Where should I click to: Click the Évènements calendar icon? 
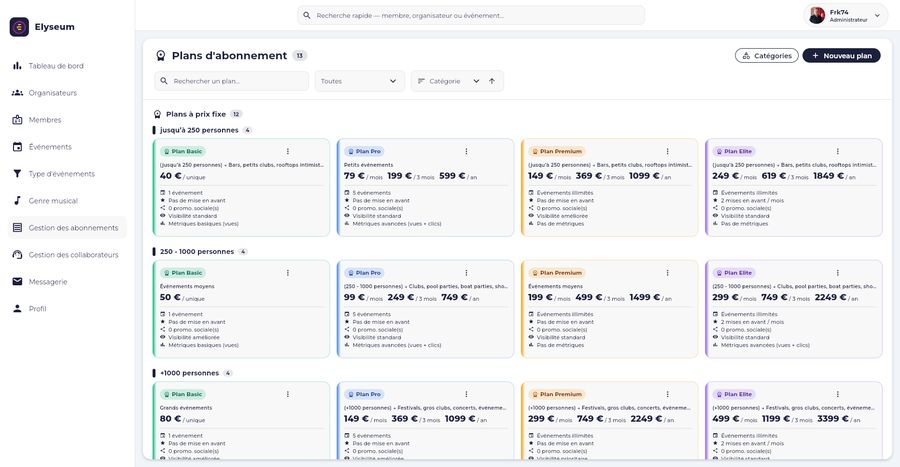pos(17,147)
